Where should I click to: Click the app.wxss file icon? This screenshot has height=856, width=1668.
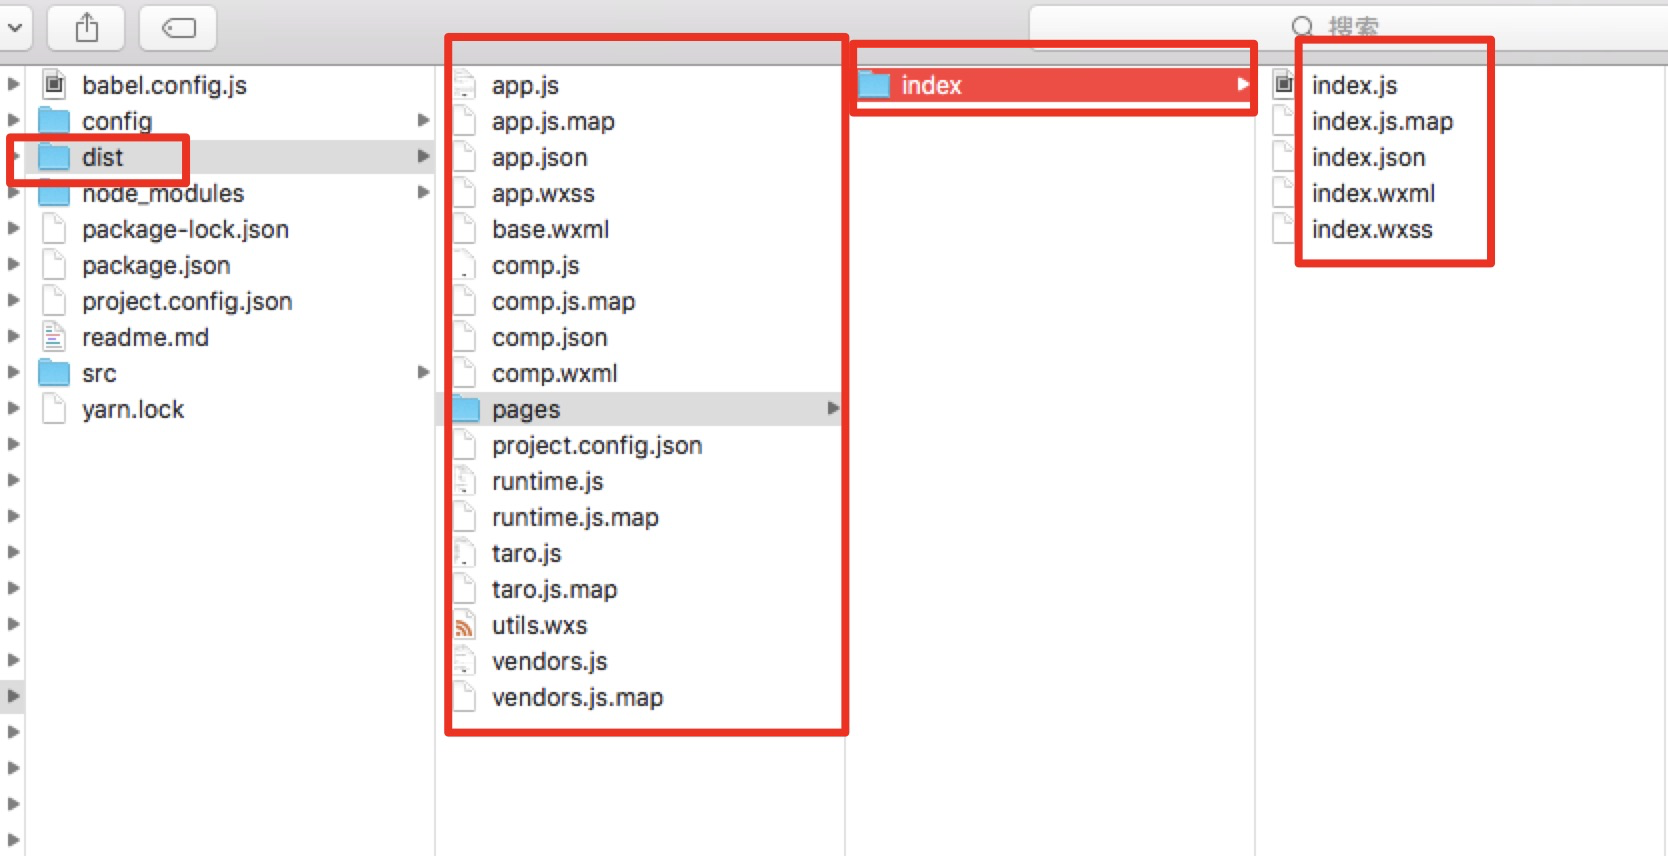[465, 193]
